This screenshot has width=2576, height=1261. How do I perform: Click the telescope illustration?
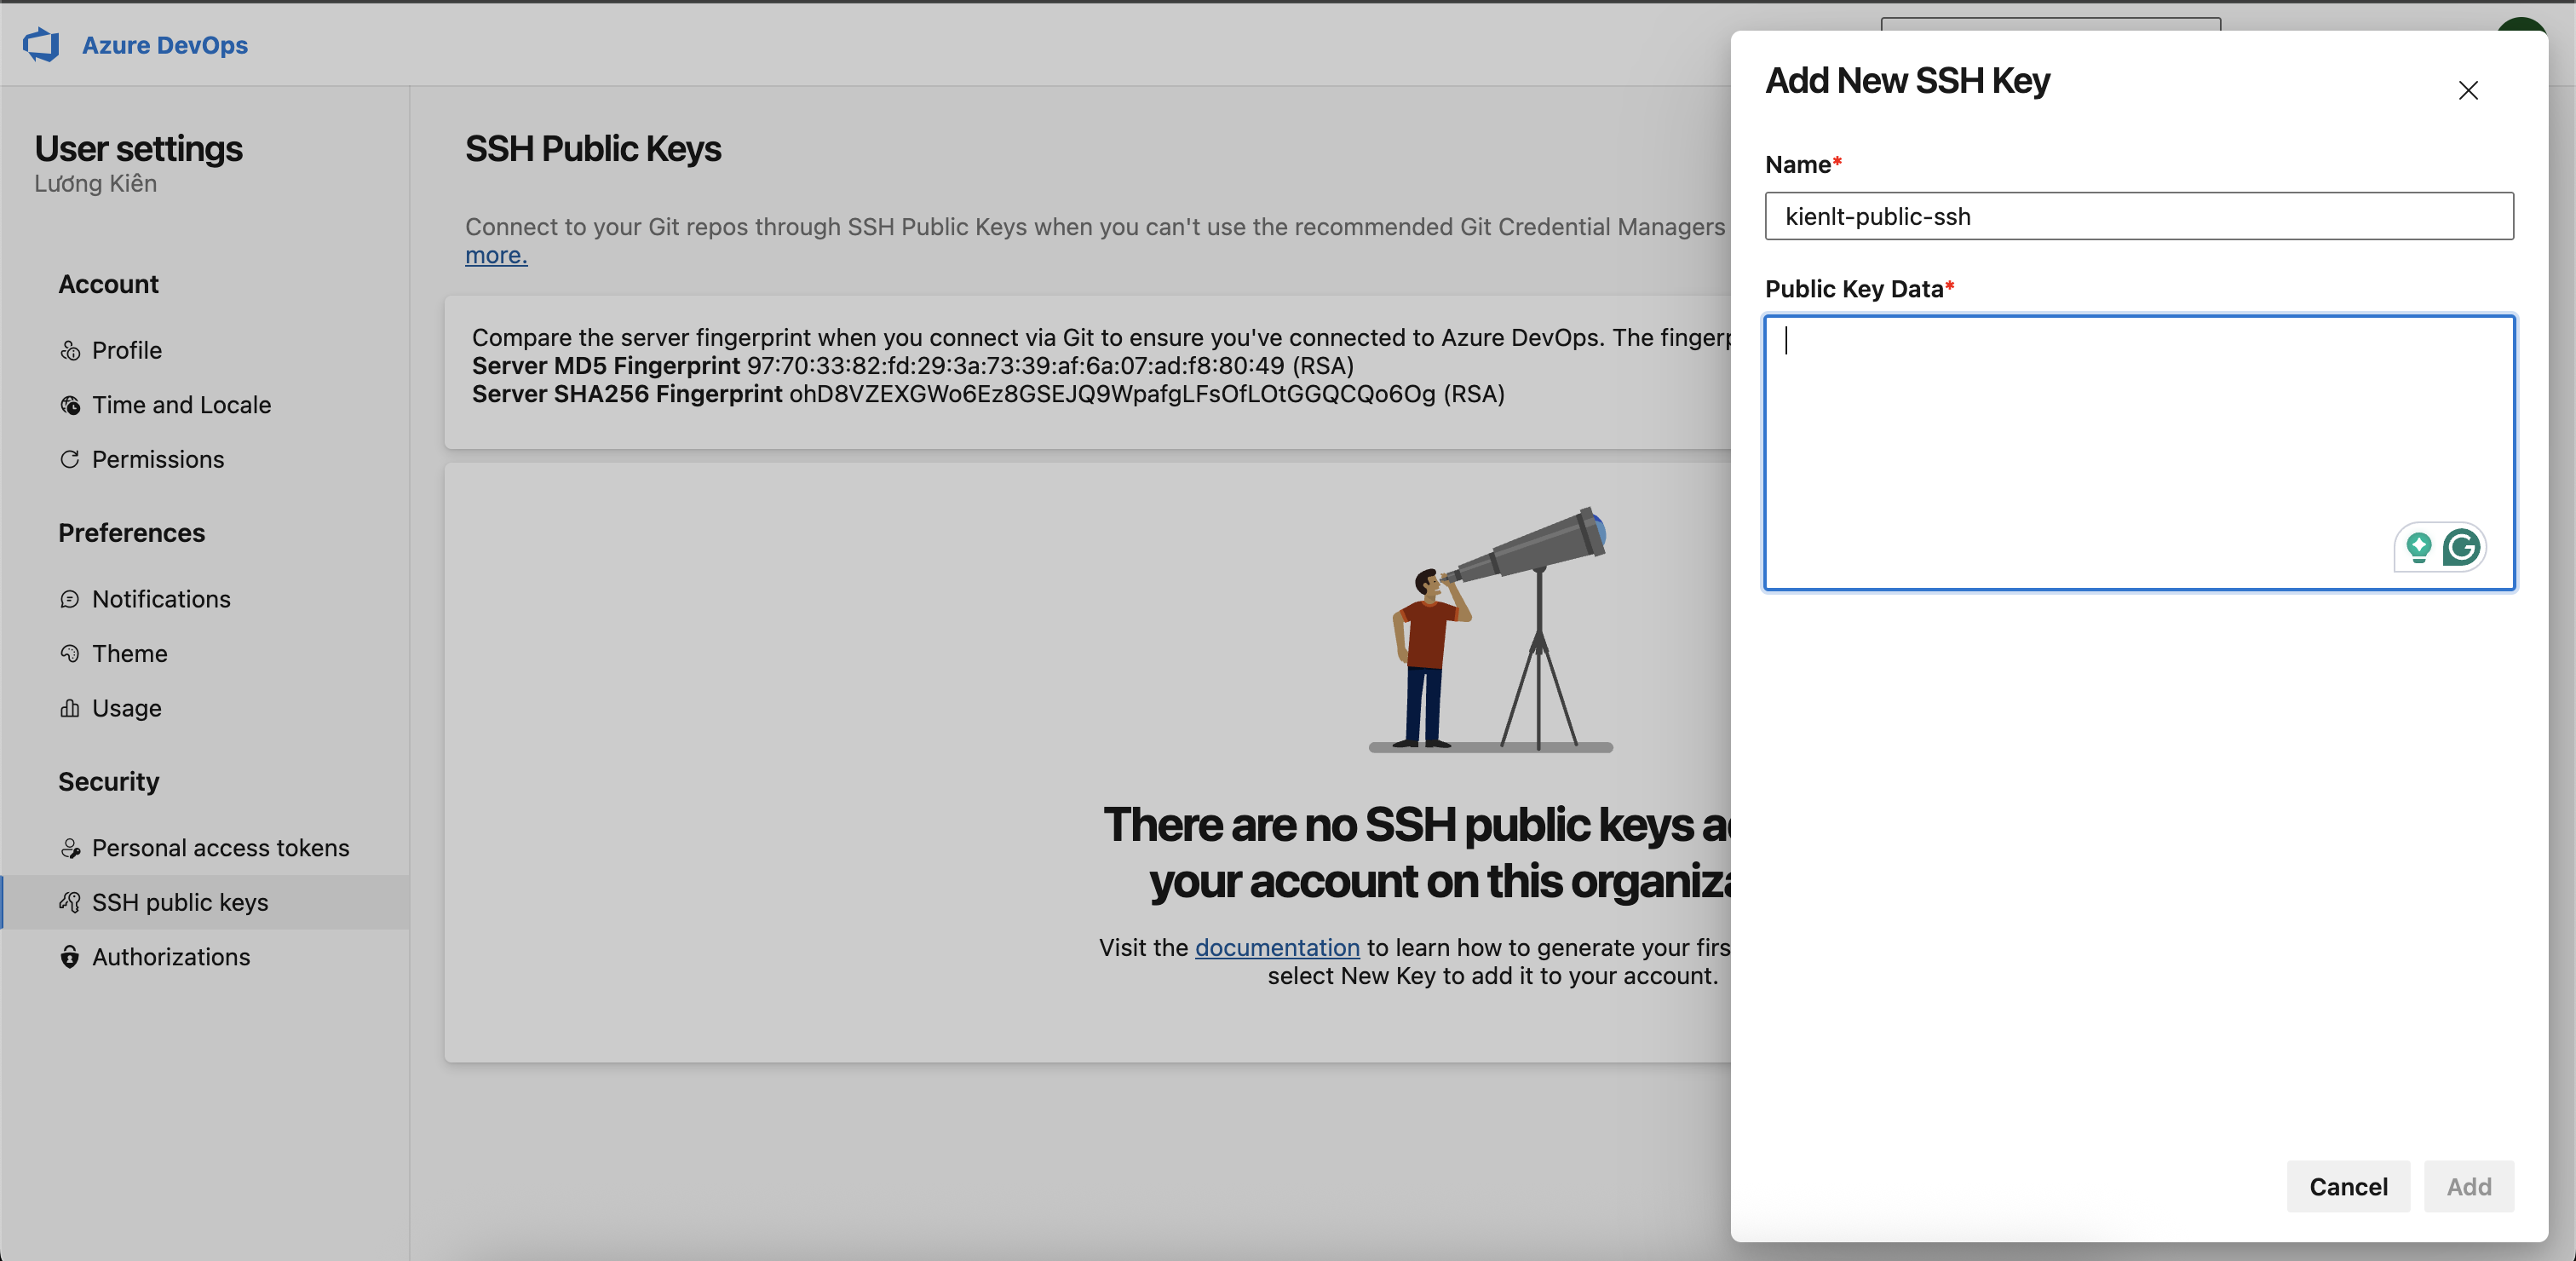click(1492, 630)
